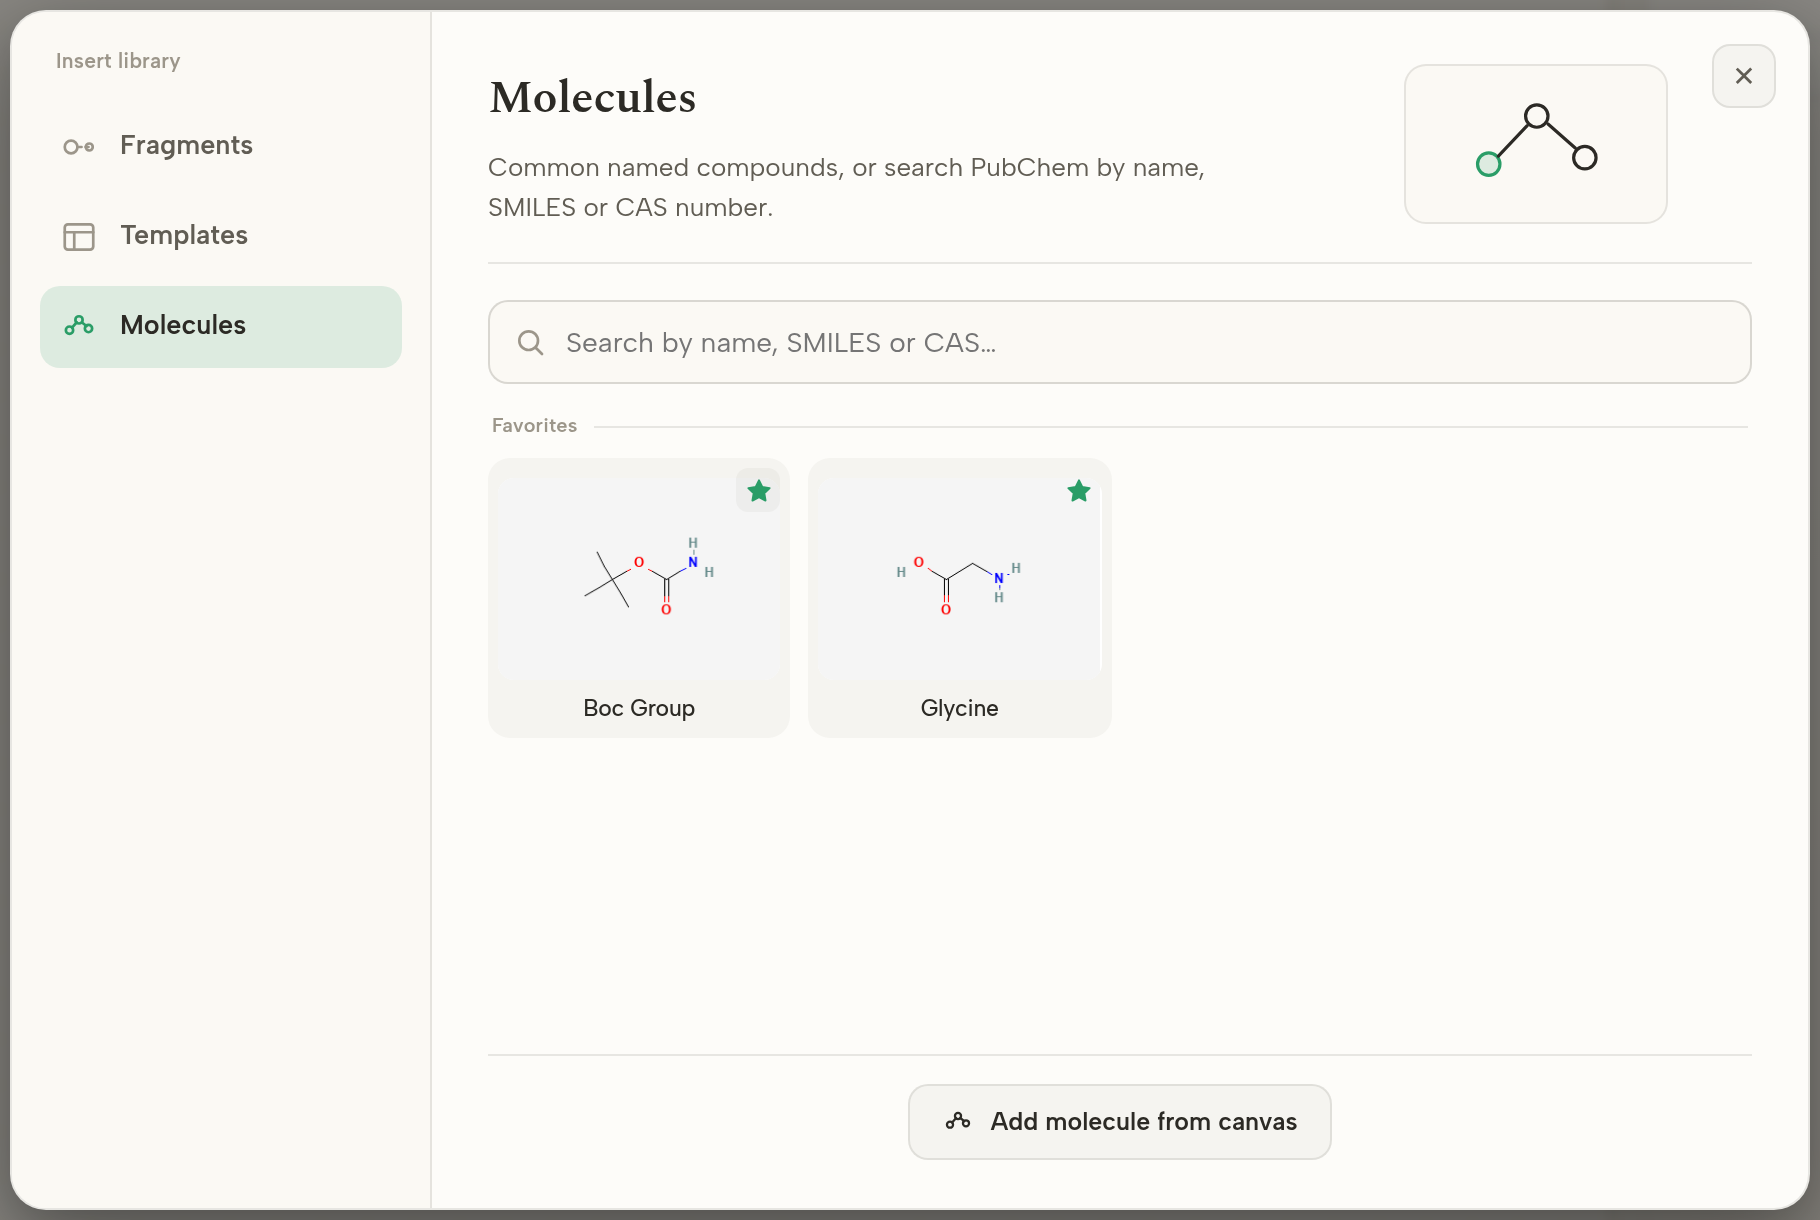Close the Insert library dialog
The width and height of the screenshot is (1820, 1220).
(x=1744, y=76)
